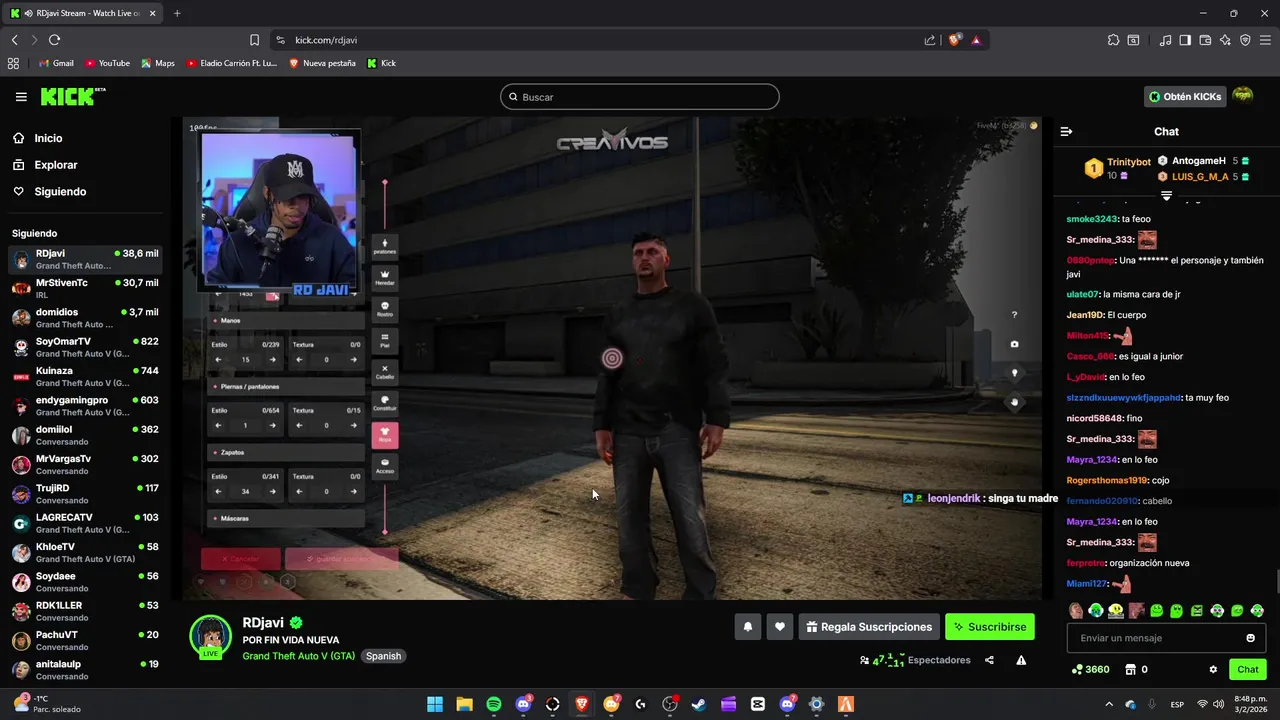Image resolution: width=1280 pixels, height=720 pixels.
Task: Open Siguiendo in the sidebar
Action: (x=60, y=191)
